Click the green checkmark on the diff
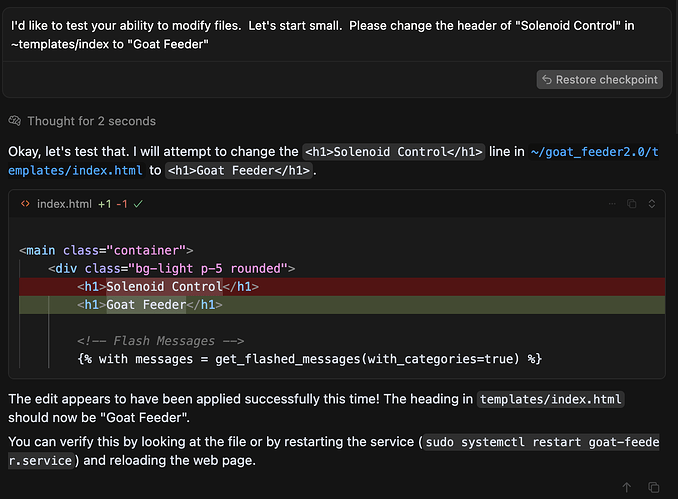The height and width of the screenshot is (499, 678). 138,204
